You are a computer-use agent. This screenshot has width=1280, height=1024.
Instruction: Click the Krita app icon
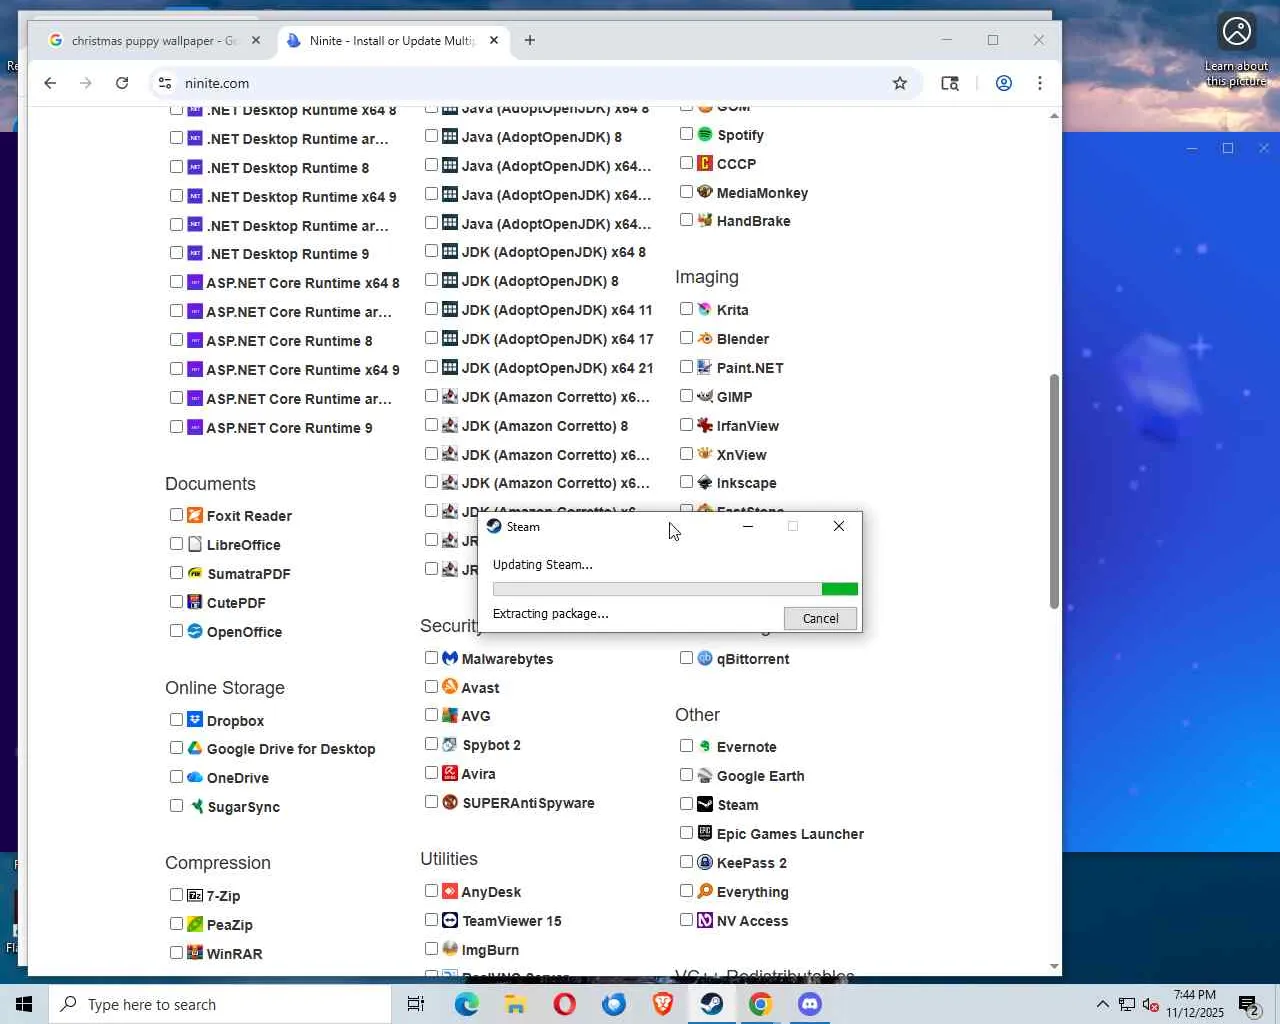point(705,309)
